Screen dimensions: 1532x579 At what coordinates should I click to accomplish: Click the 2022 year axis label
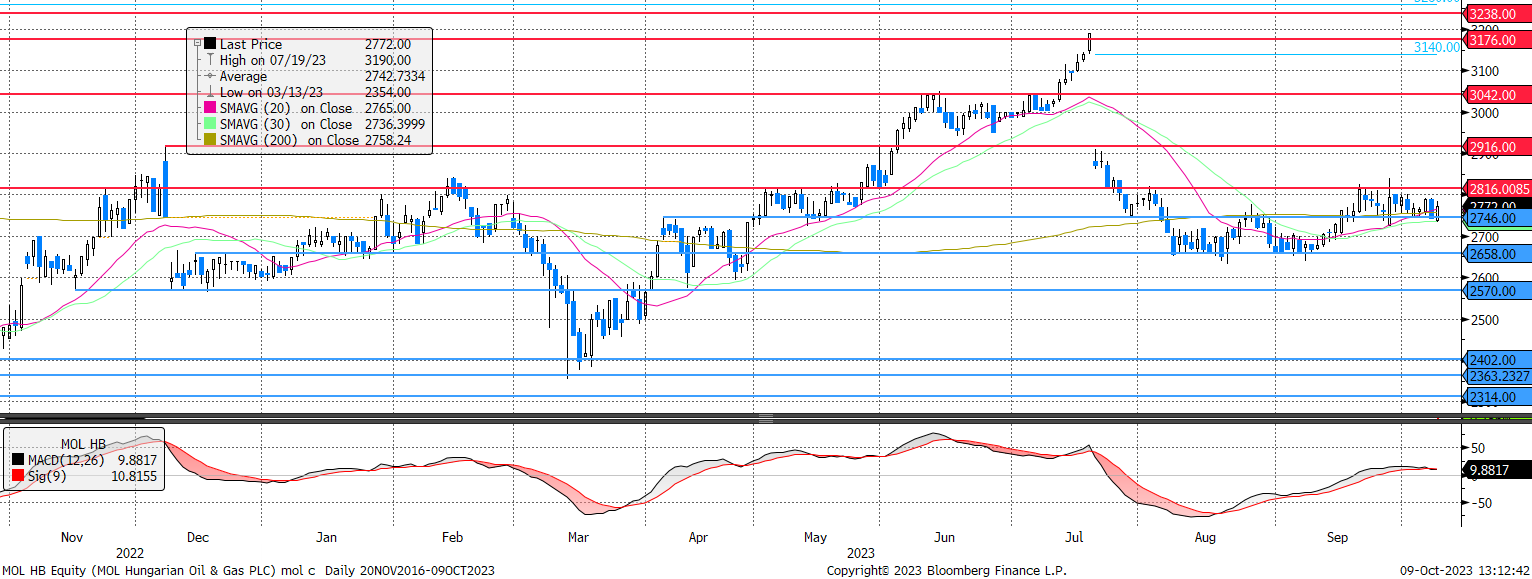130,552
